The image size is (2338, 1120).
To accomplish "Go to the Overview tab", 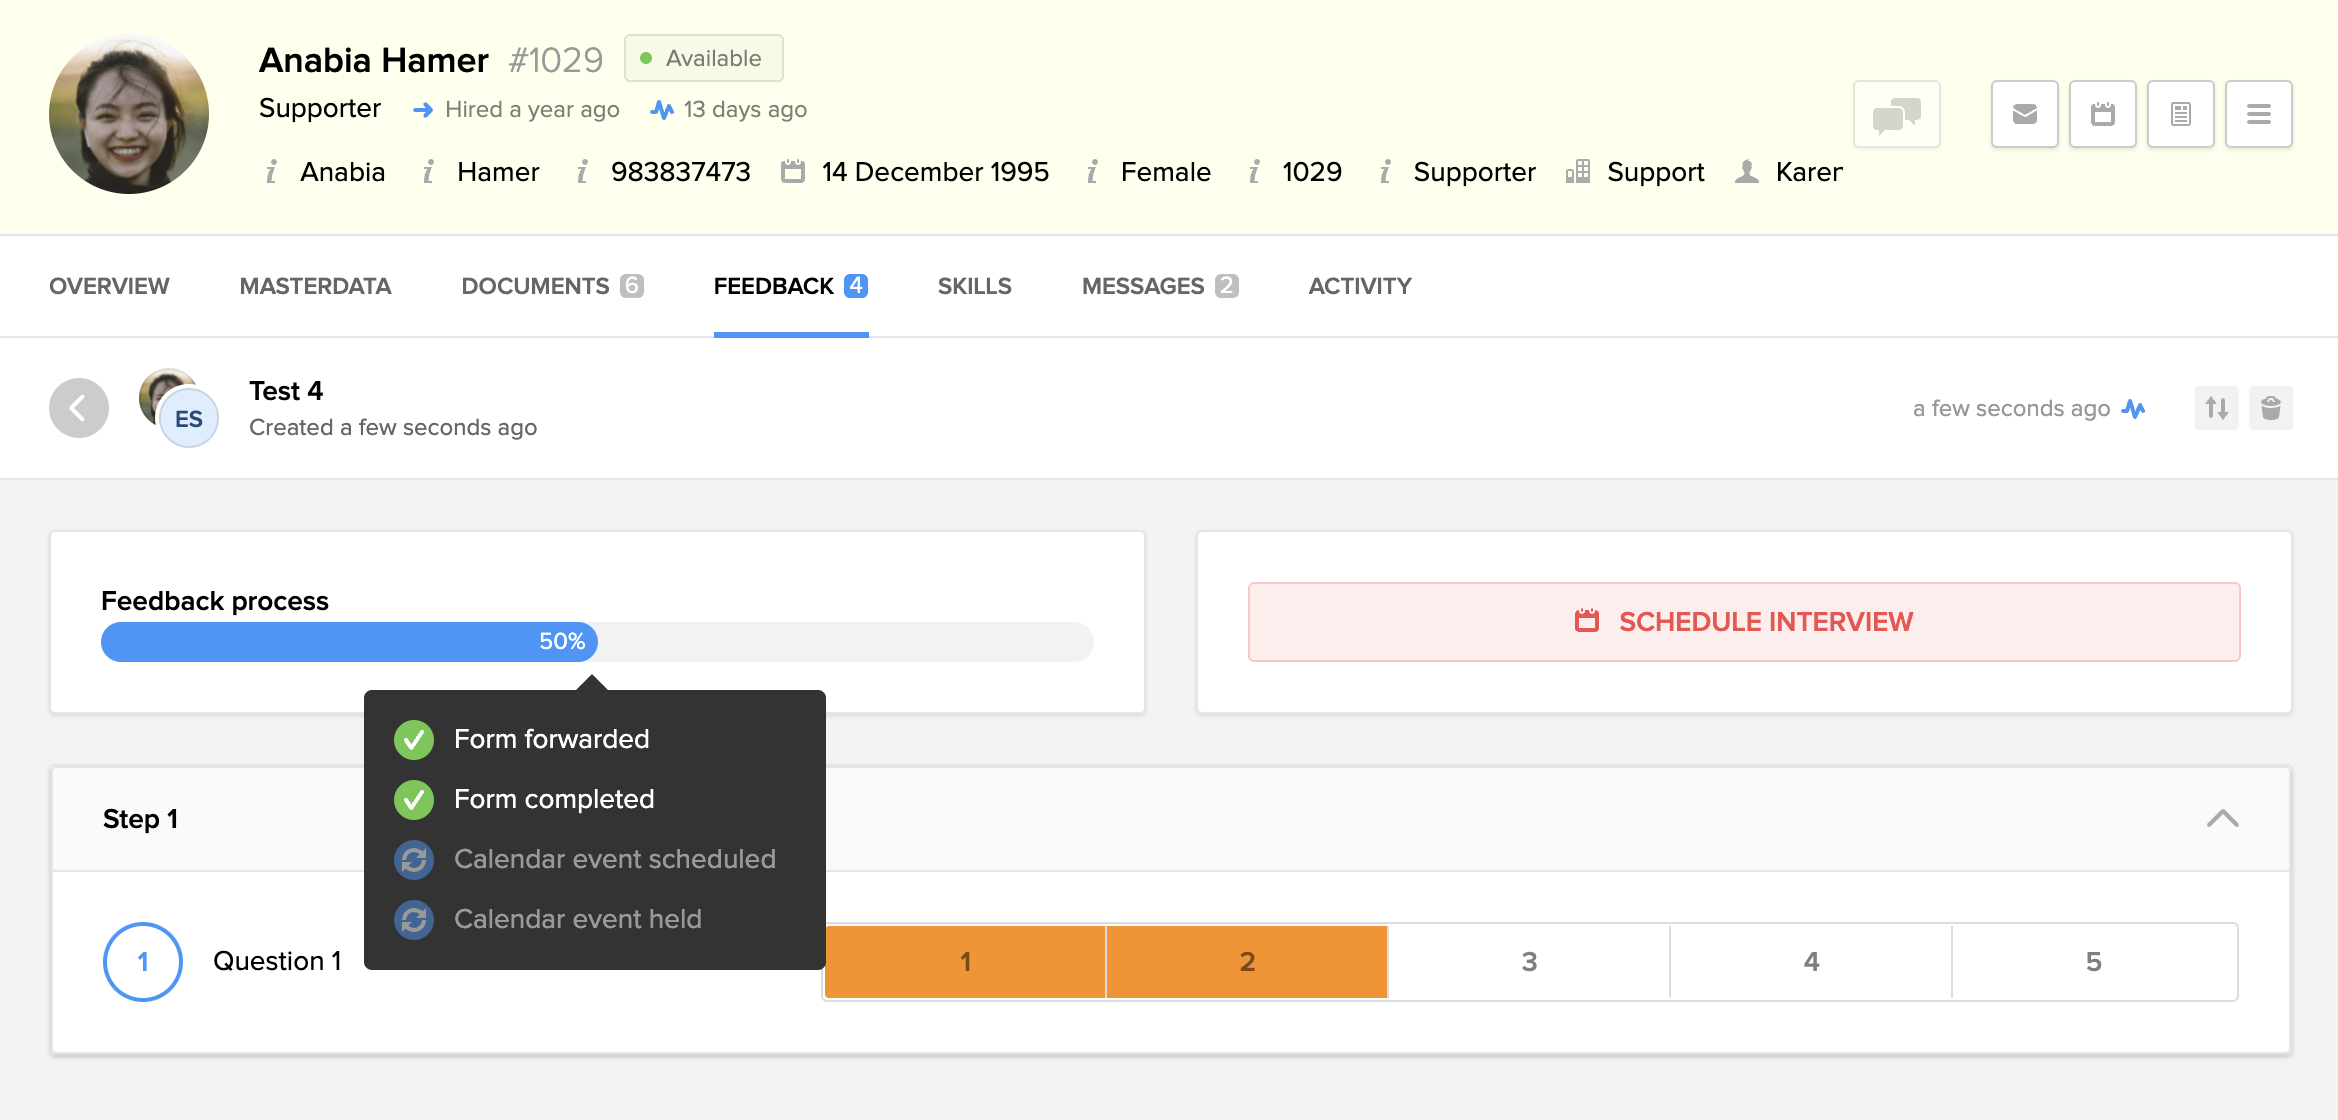I will click(109, 287).
